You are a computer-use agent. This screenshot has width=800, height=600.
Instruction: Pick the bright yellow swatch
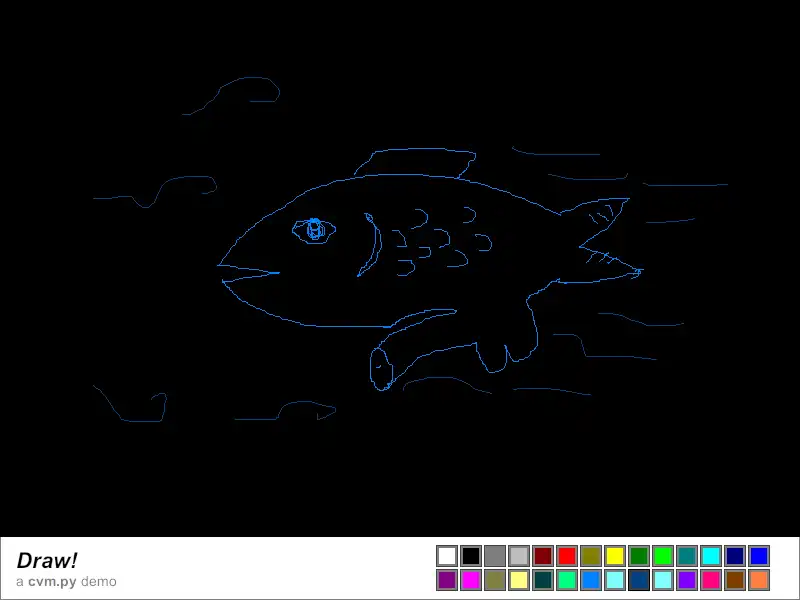tap(615, 556)
